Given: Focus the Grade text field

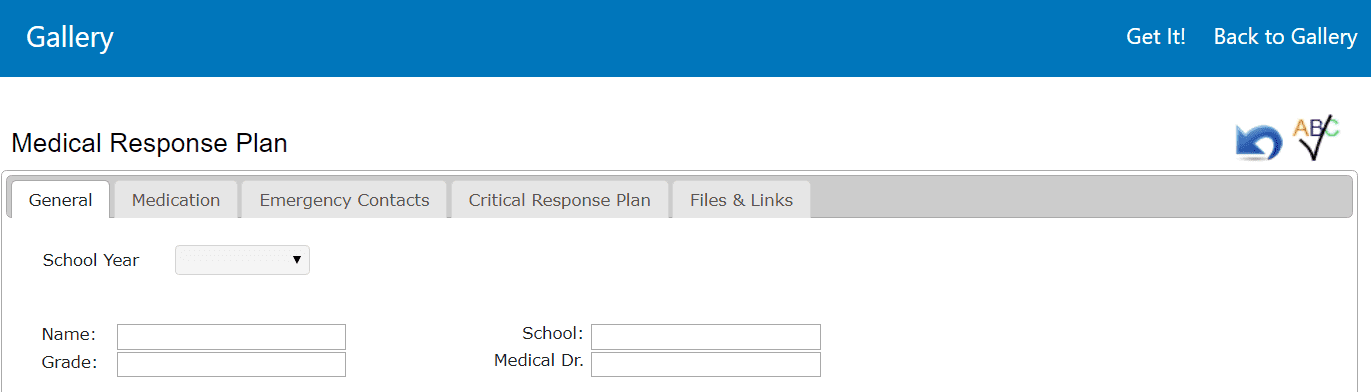Looking at the screenshot, I should pos(231,364).
